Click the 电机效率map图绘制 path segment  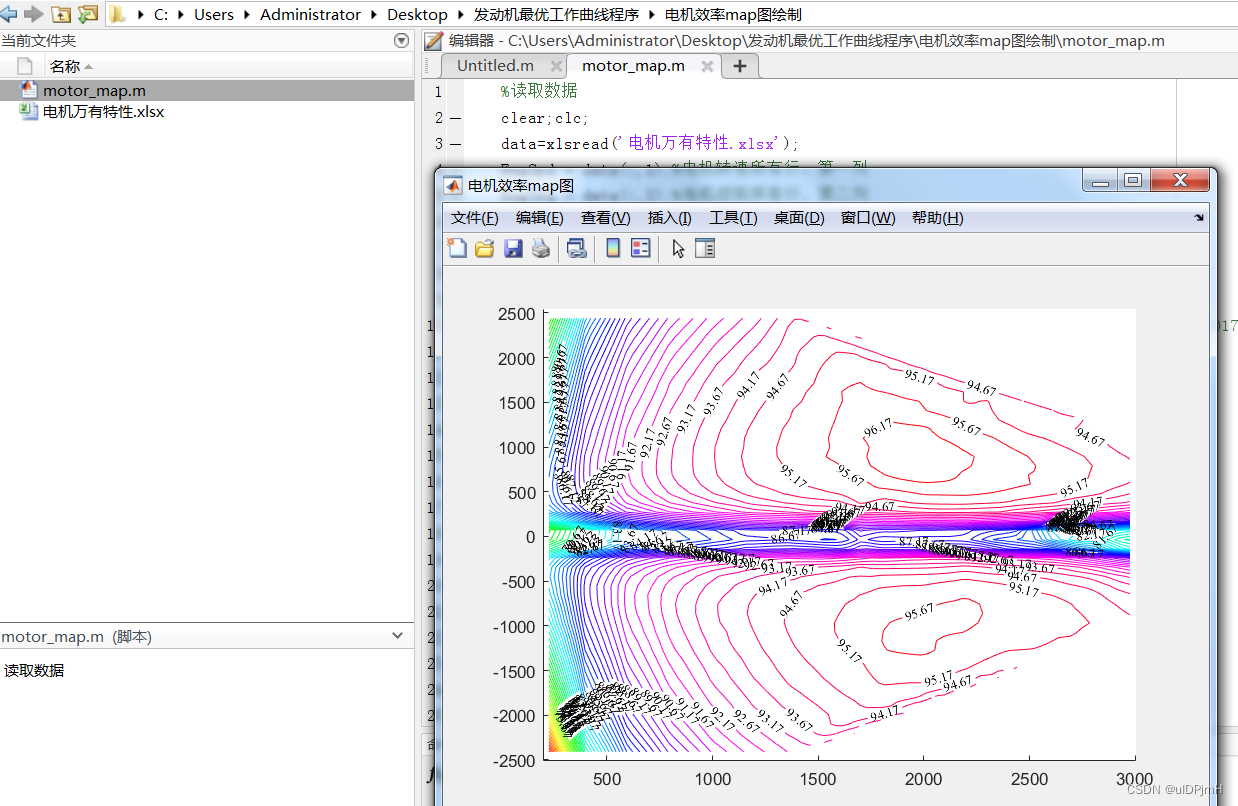coord(733,15)
